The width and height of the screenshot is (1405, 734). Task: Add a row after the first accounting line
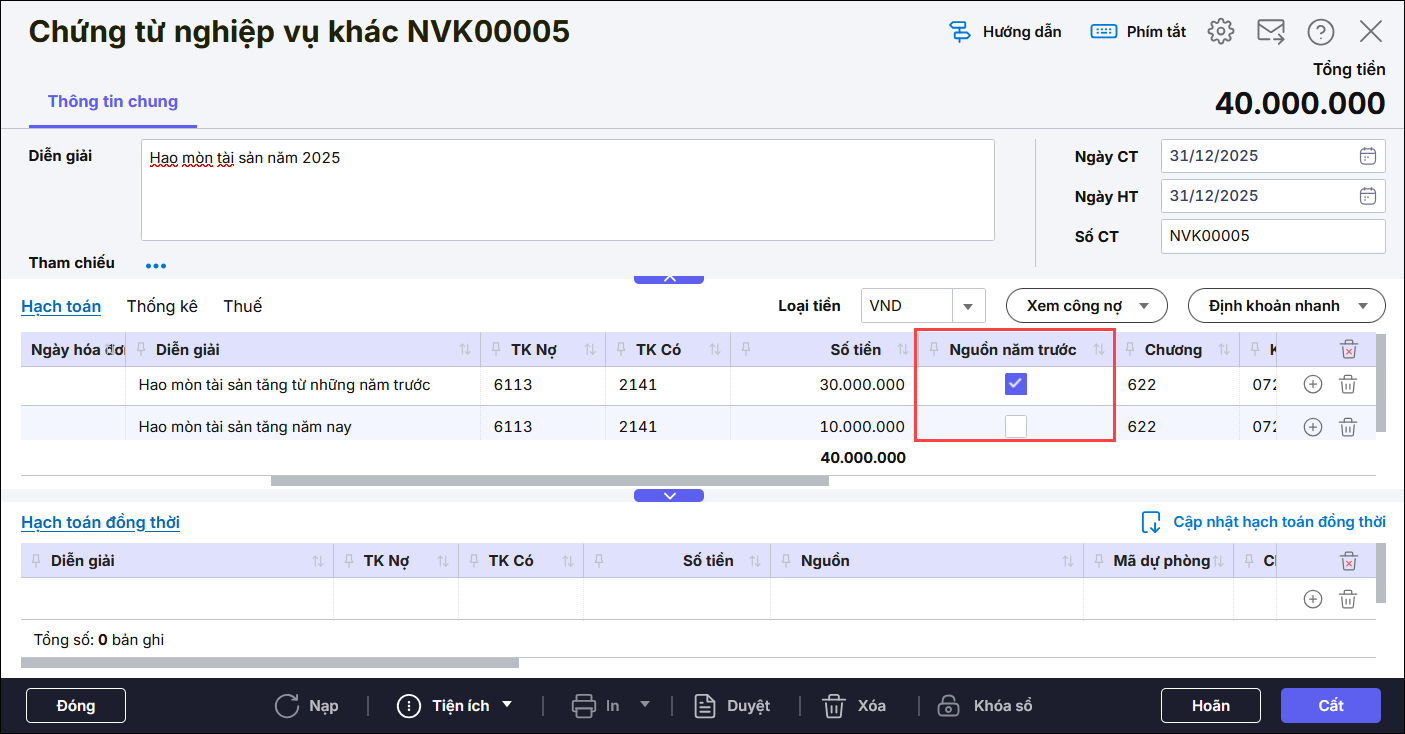tap(1313, 384)
